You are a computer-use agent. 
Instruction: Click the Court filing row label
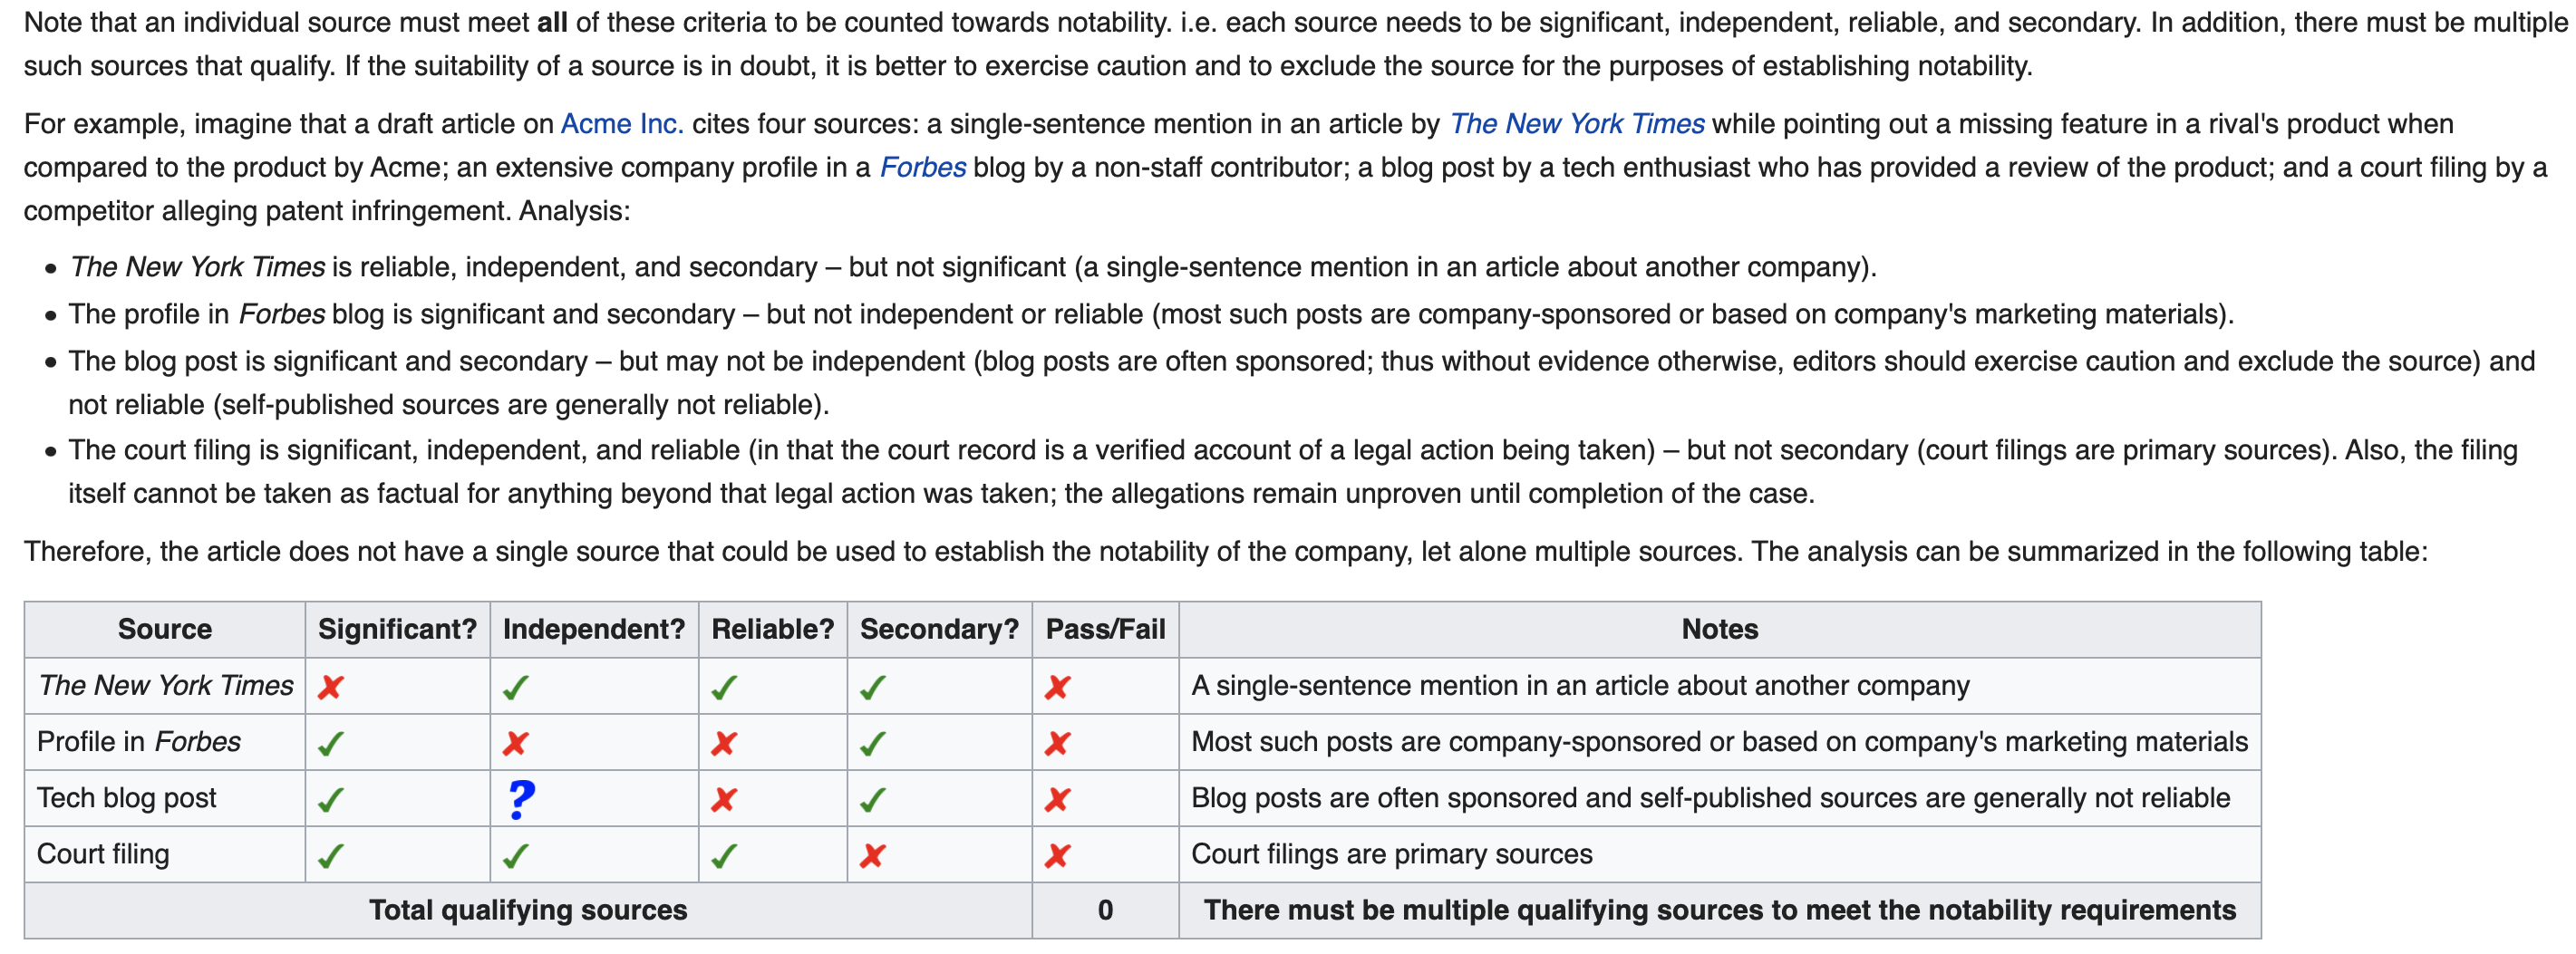click(x=103, y=854)
